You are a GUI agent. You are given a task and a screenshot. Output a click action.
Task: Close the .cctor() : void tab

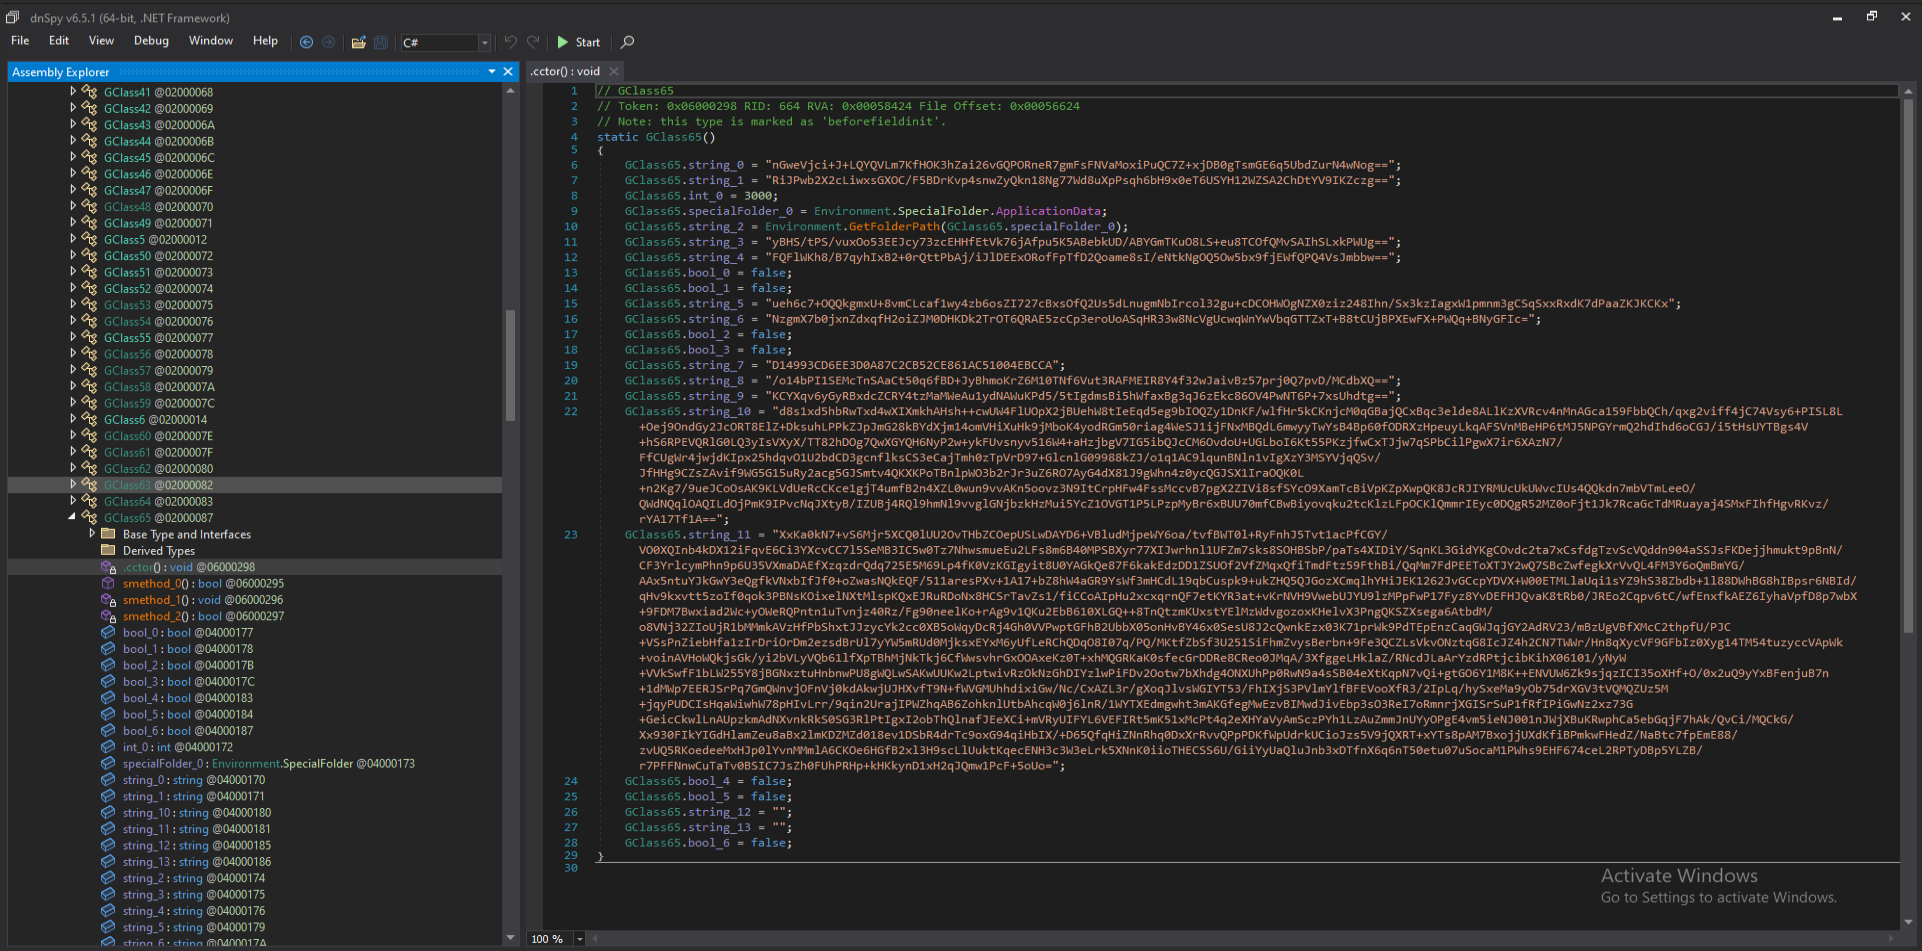tap(614, 71)
